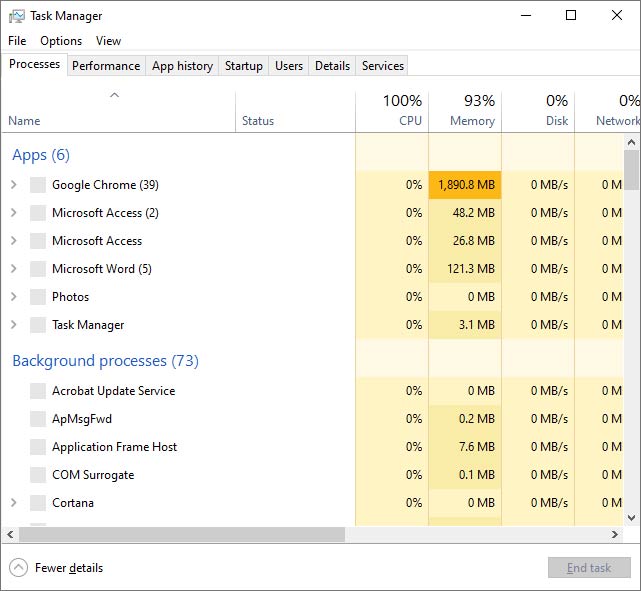Click Chrome's 1,890.8 MB memory cell
641x591 pixels.
point(465,185)
